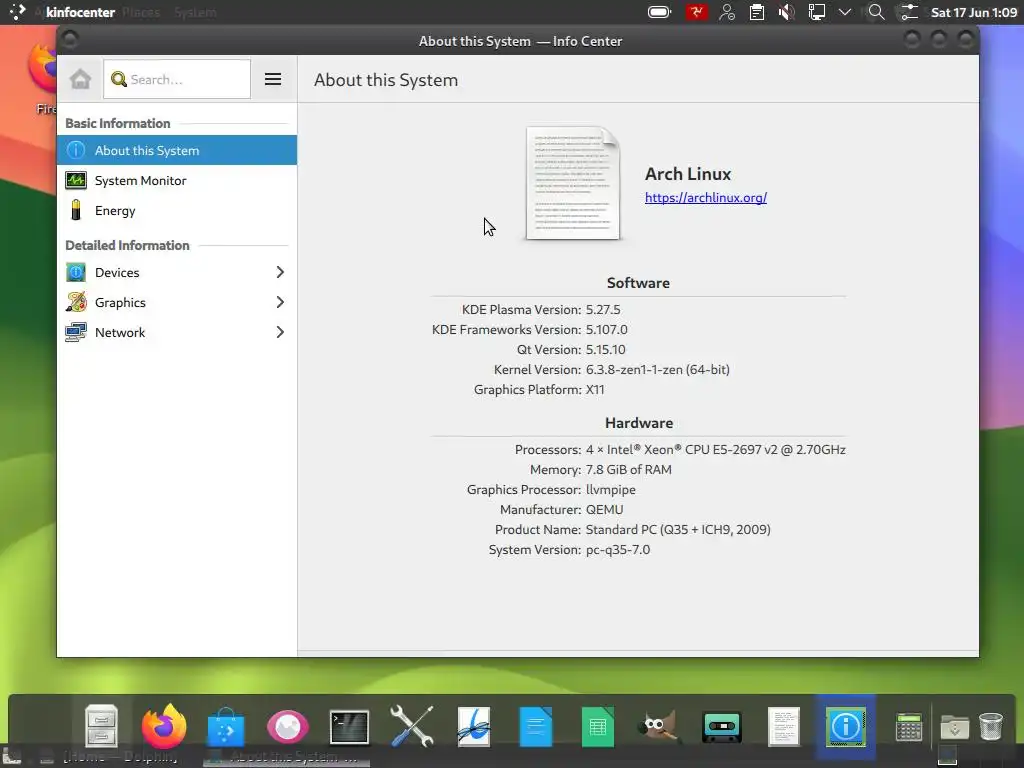The width and height of the screenshot is (1024, 768).
Task: Click the muted volume icon in the tray
Action: point(787,12)
